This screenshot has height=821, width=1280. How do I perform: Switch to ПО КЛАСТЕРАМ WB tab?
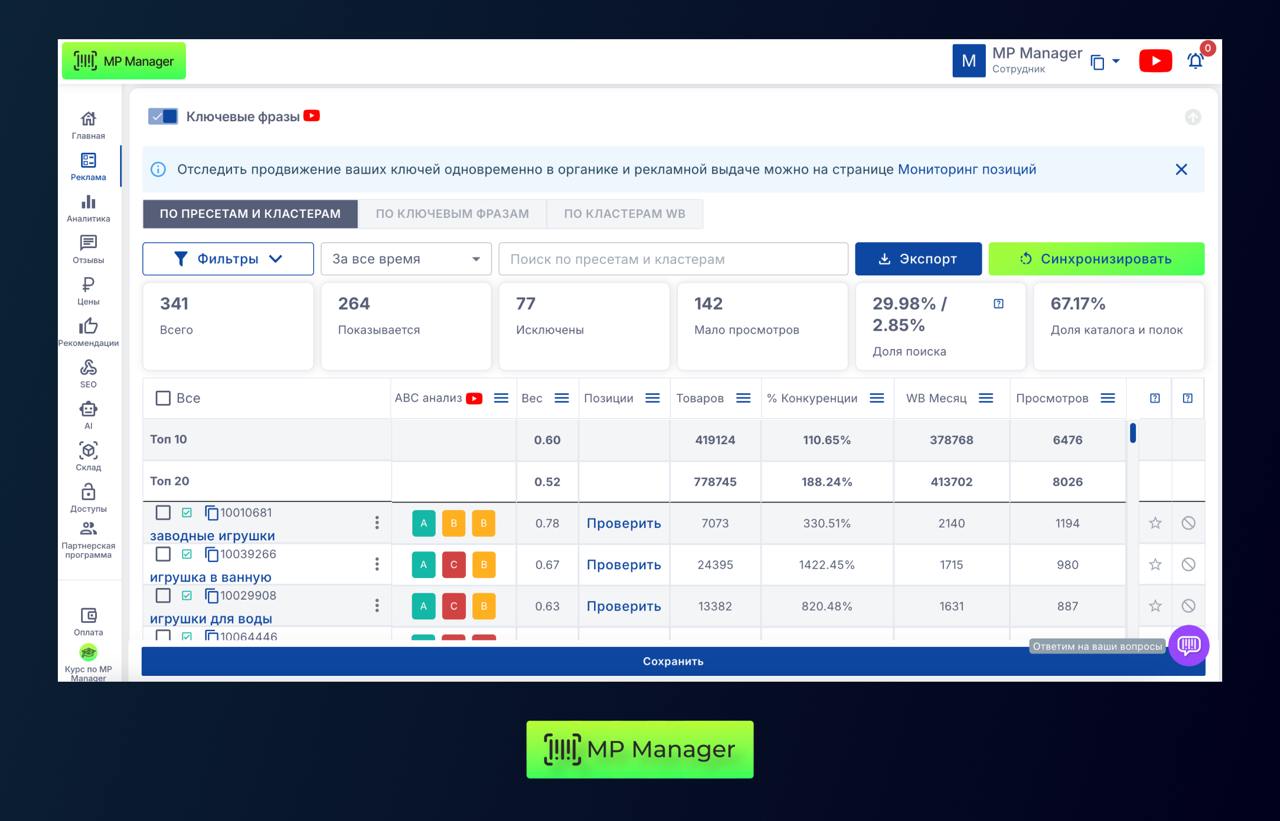(624, 214)
